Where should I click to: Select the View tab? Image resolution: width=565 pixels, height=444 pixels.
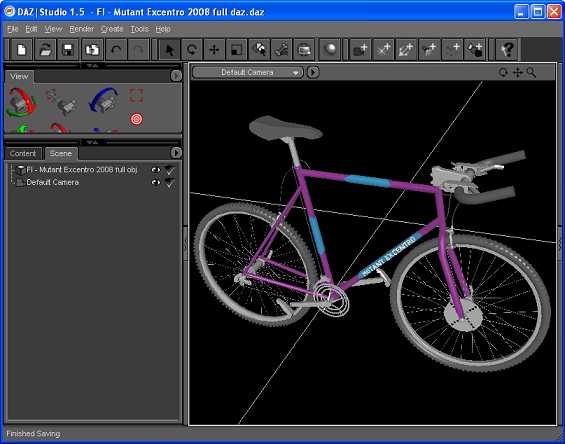point(19,76)
